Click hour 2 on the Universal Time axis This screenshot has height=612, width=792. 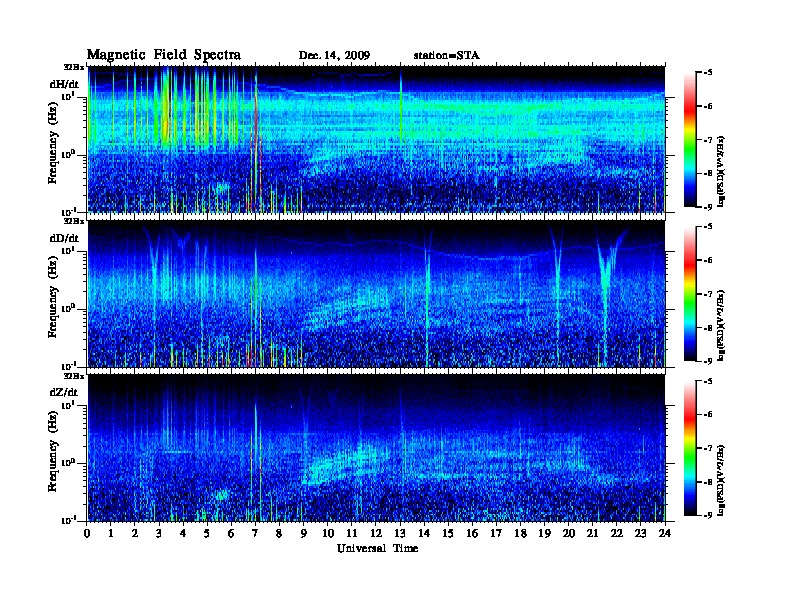135,533
